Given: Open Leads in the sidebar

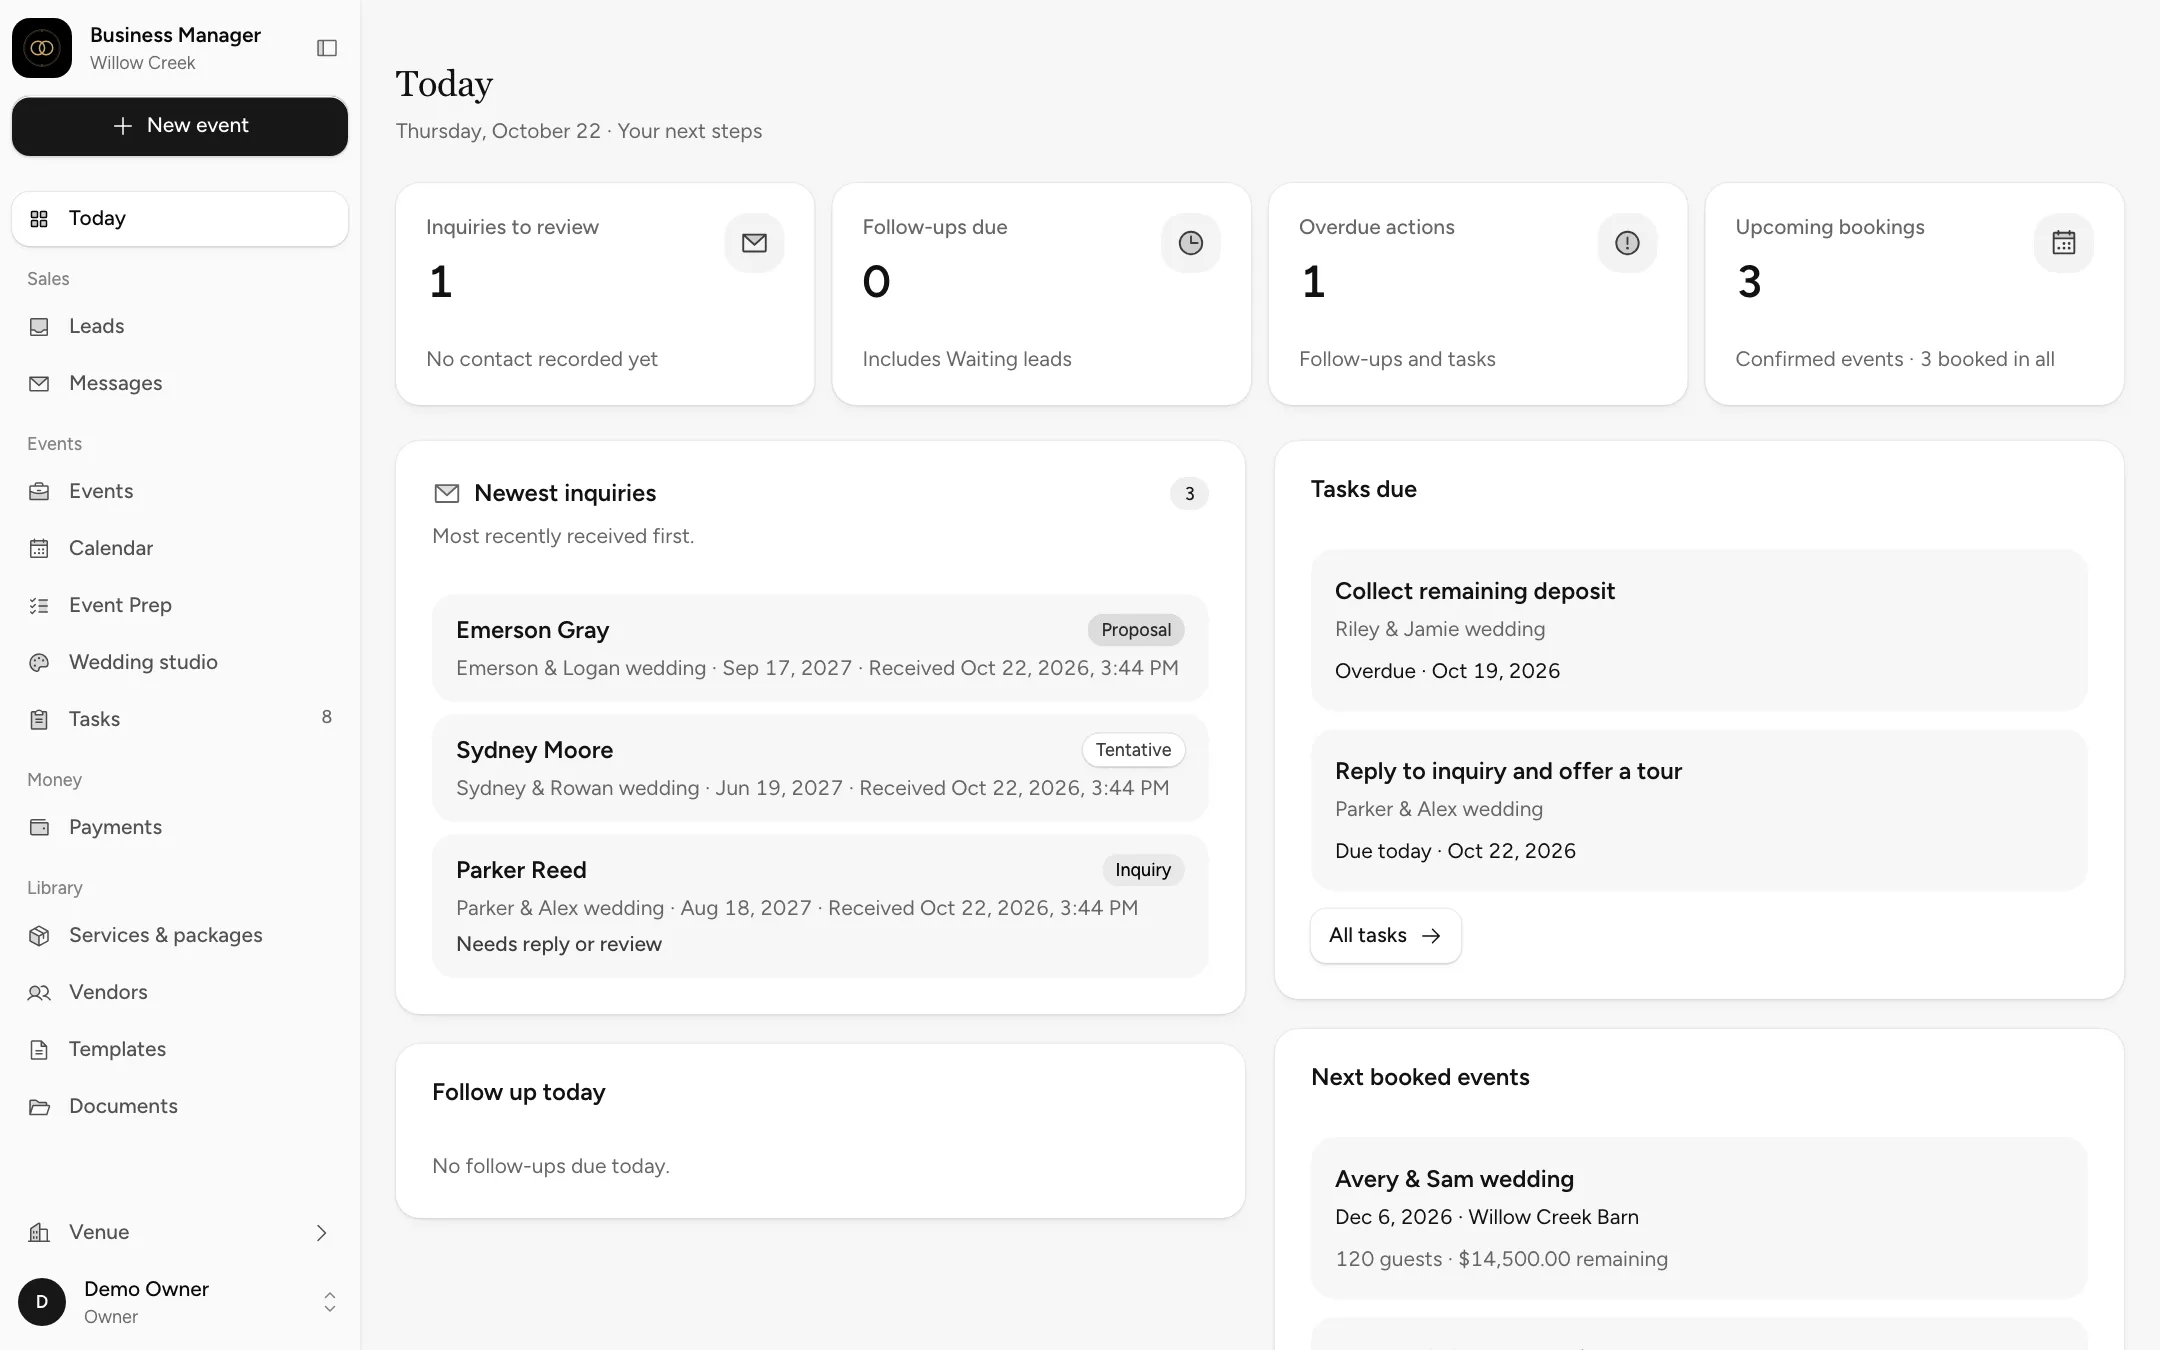Looking at the screenshot, I should click(x=180, y=326).
